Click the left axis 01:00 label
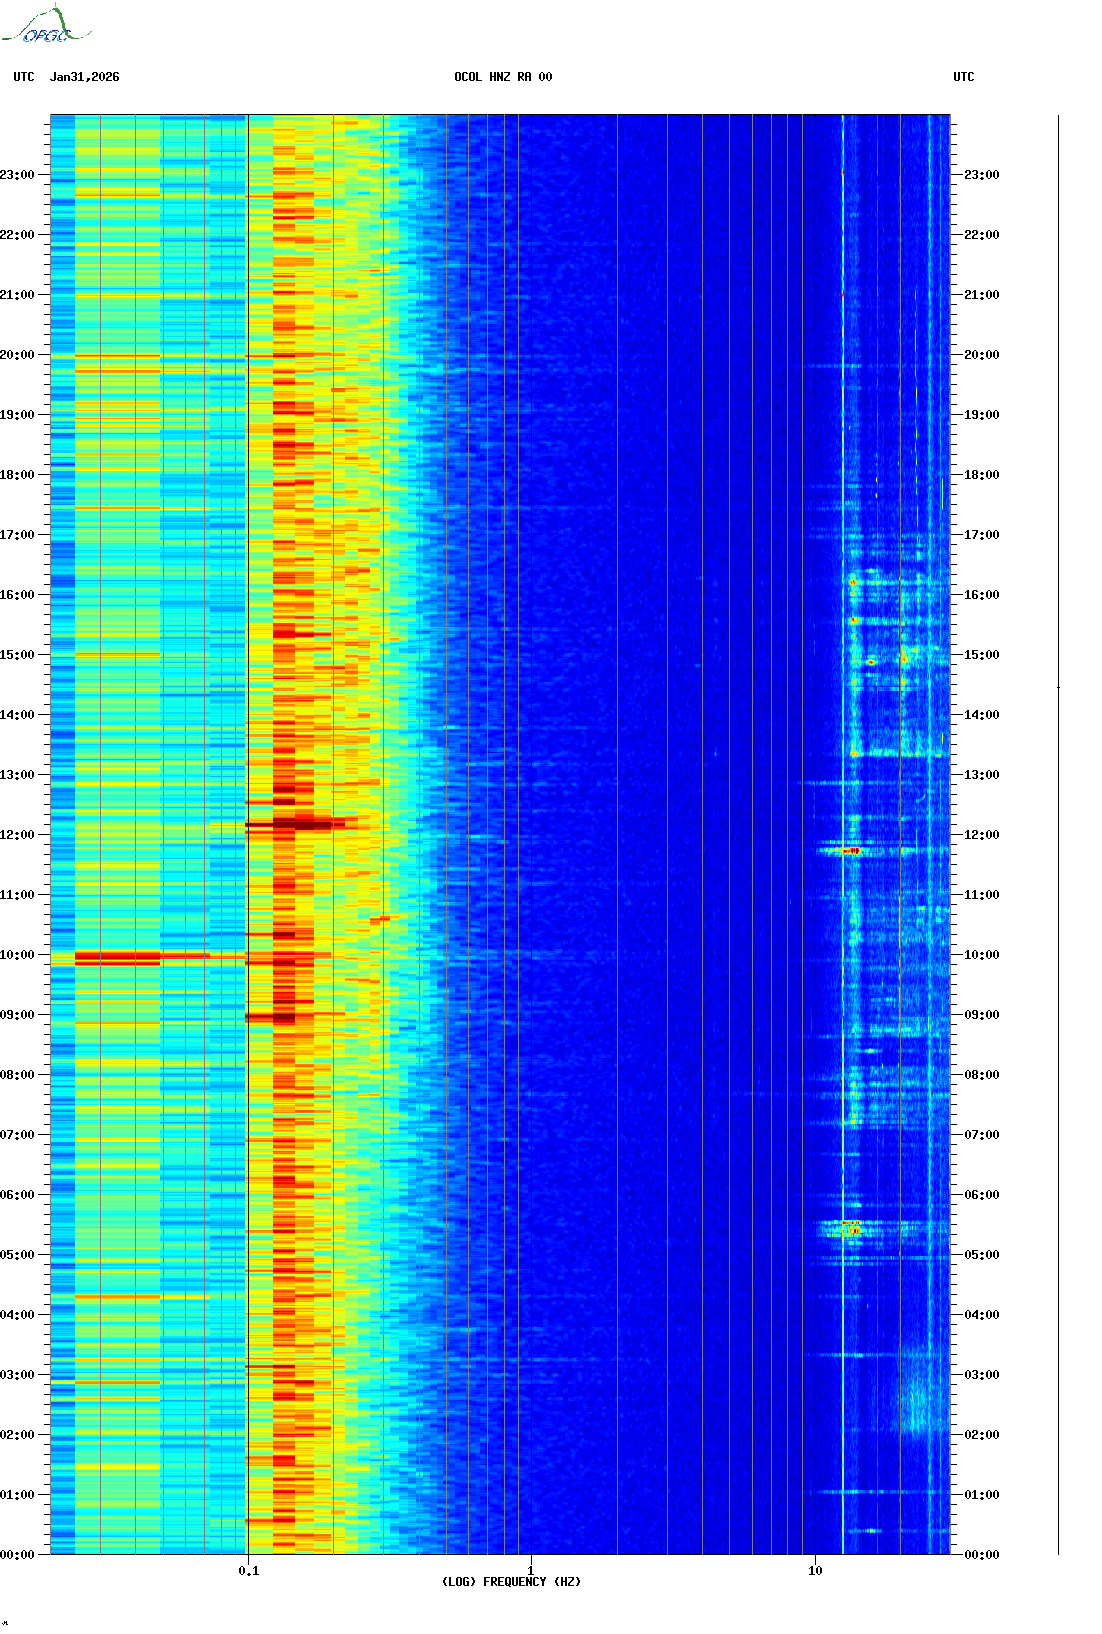The image size is (1102, 1634). [17, 1495]
